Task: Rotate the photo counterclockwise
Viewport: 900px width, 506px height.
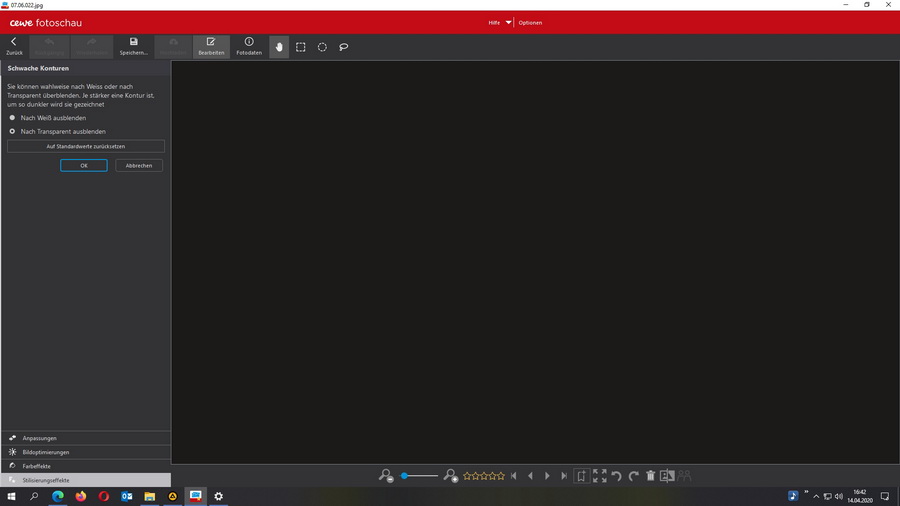Action: (616, 476)
